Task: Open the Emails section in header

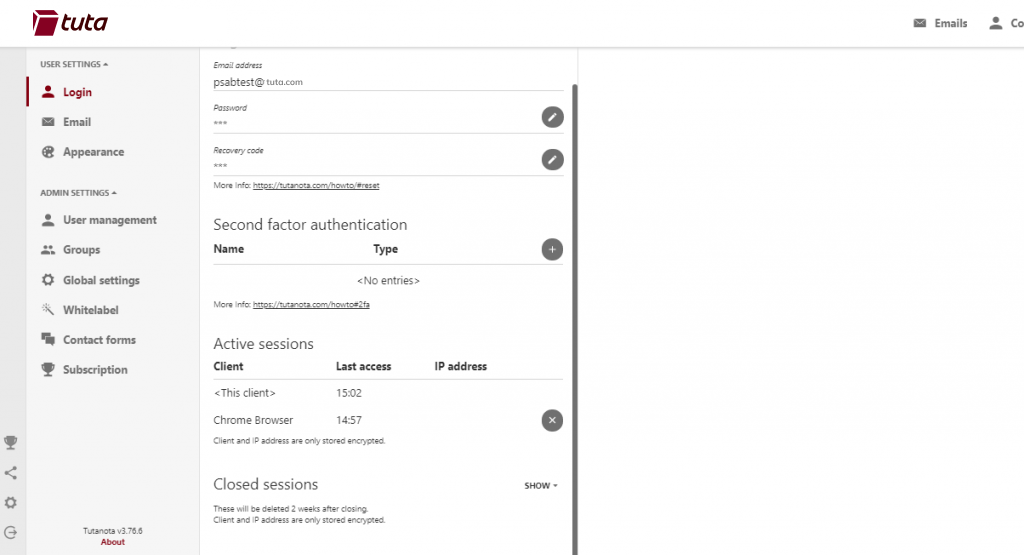Action: tap(940, 23)
